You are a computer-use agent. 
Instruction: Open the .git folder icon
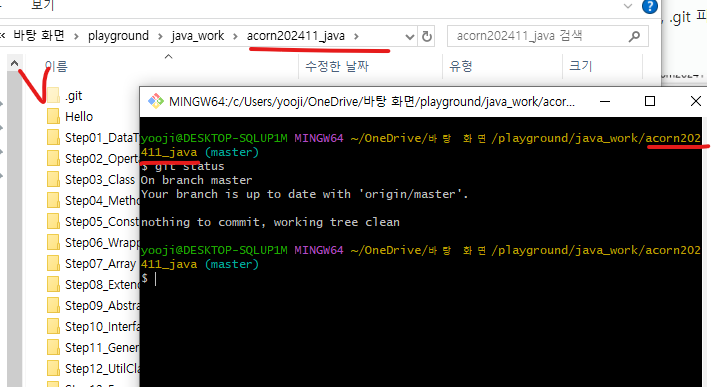pyautogui.click(x=54, y=95)
